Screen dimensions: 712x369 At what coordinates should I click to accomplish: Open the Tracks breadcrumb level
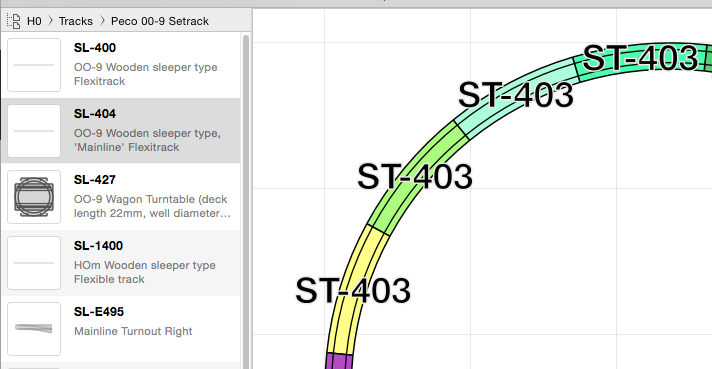point(75,21)
